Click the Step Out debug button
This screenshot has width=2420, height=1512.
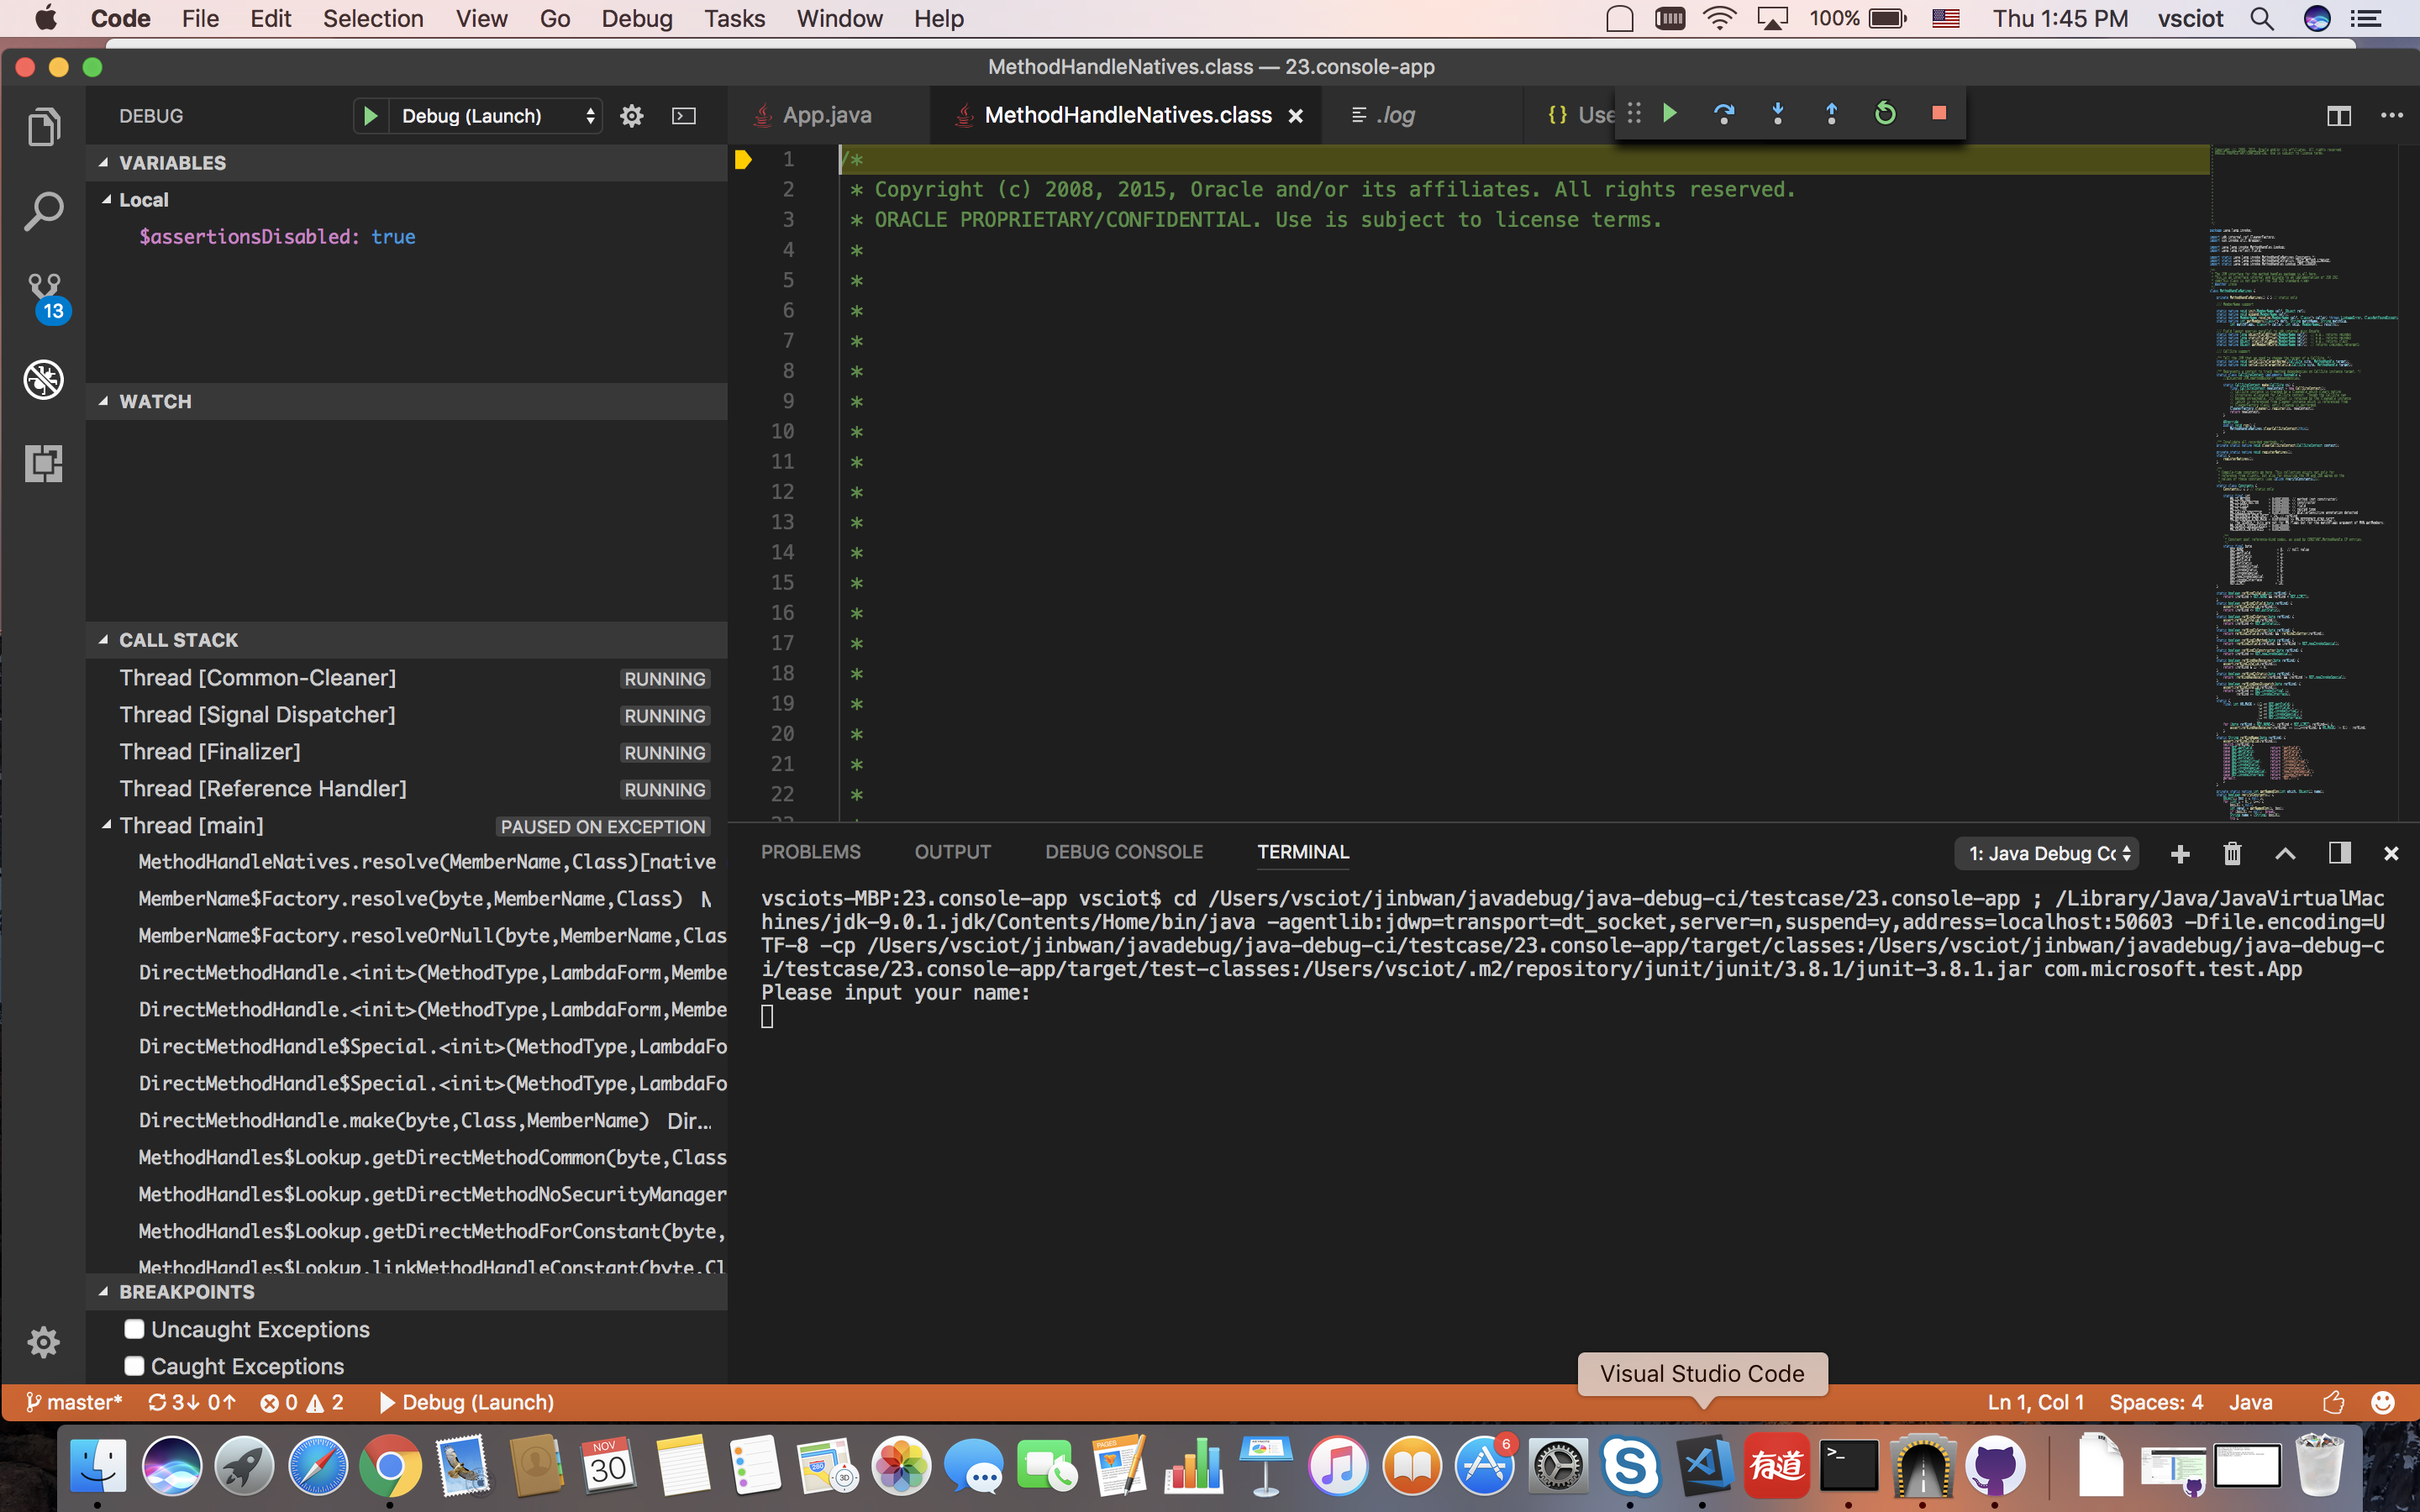click(1831, 114)
